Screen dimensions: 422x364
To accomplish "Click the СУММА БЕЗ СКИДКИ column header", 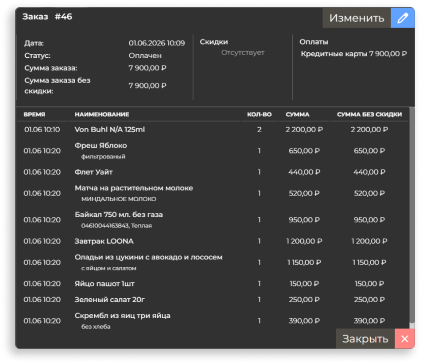I will point(369,114).
